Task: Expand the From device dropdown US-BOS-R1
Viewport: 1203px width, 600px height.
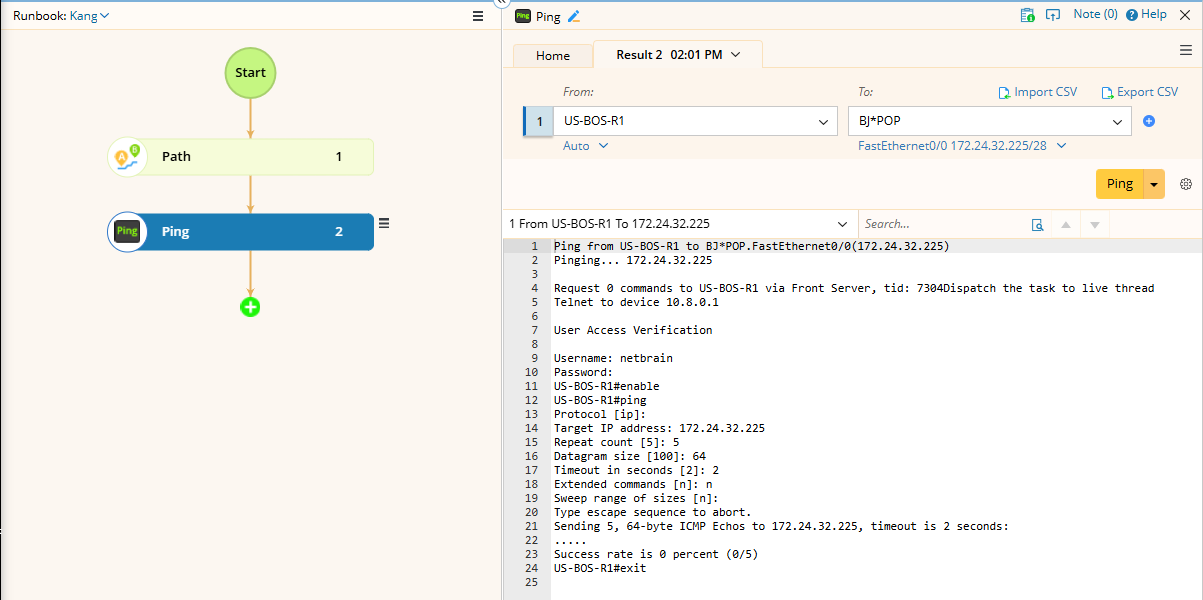Action: pyautogui.click(x=824, y=122)
